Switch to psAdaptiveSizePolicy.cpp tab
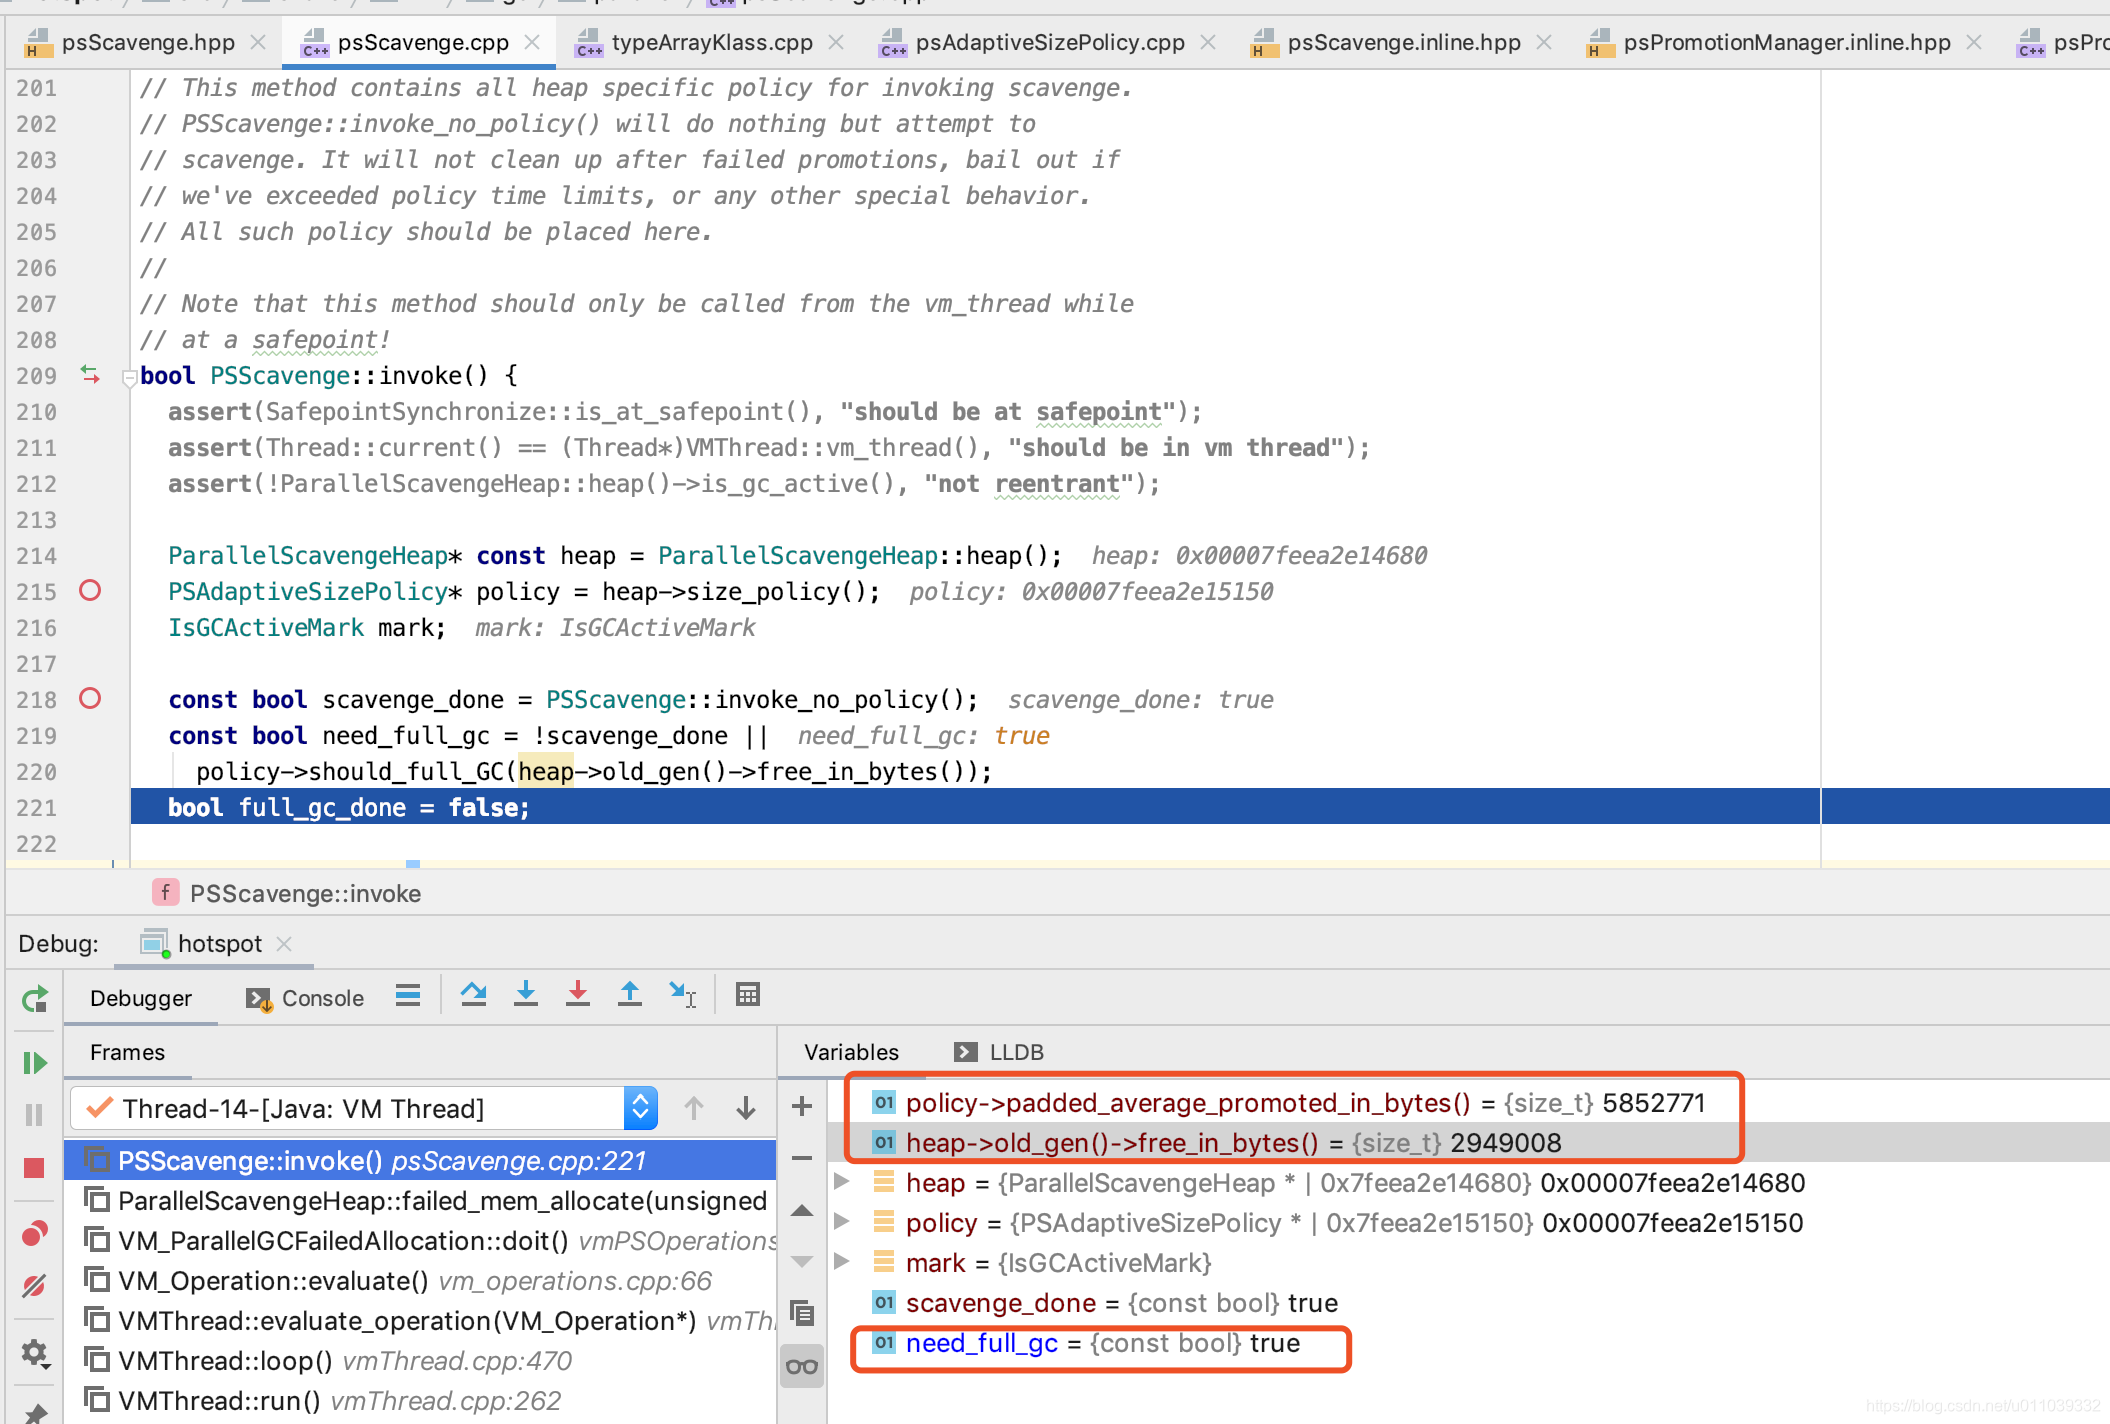Screen dimensions: 2110x1424 pyautogui.click(x=1049, y=42)
